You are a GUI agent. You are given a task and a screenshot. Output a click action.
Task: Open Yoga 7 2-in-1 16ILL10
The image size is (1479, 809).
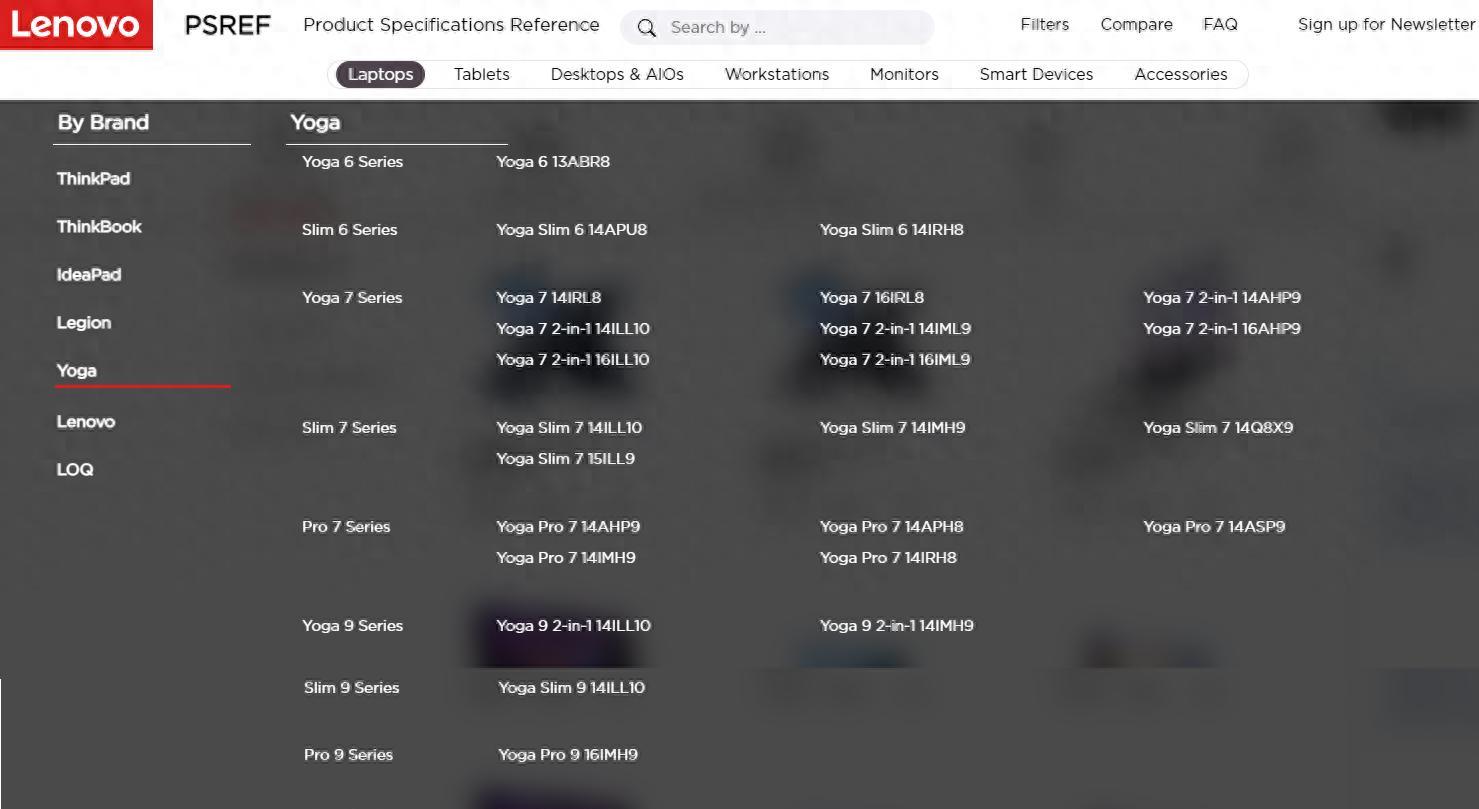(573, 359)
